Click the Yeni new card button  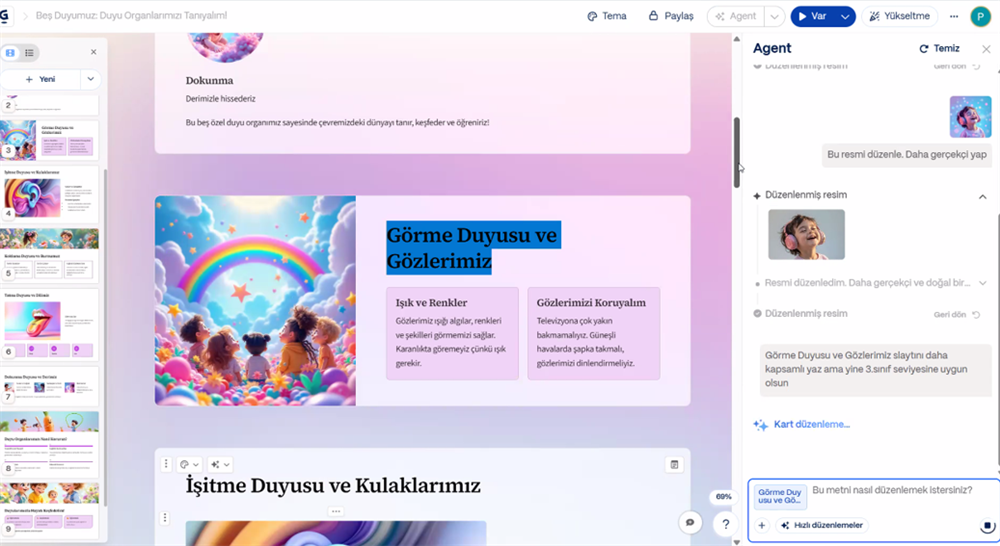(40, 79)
